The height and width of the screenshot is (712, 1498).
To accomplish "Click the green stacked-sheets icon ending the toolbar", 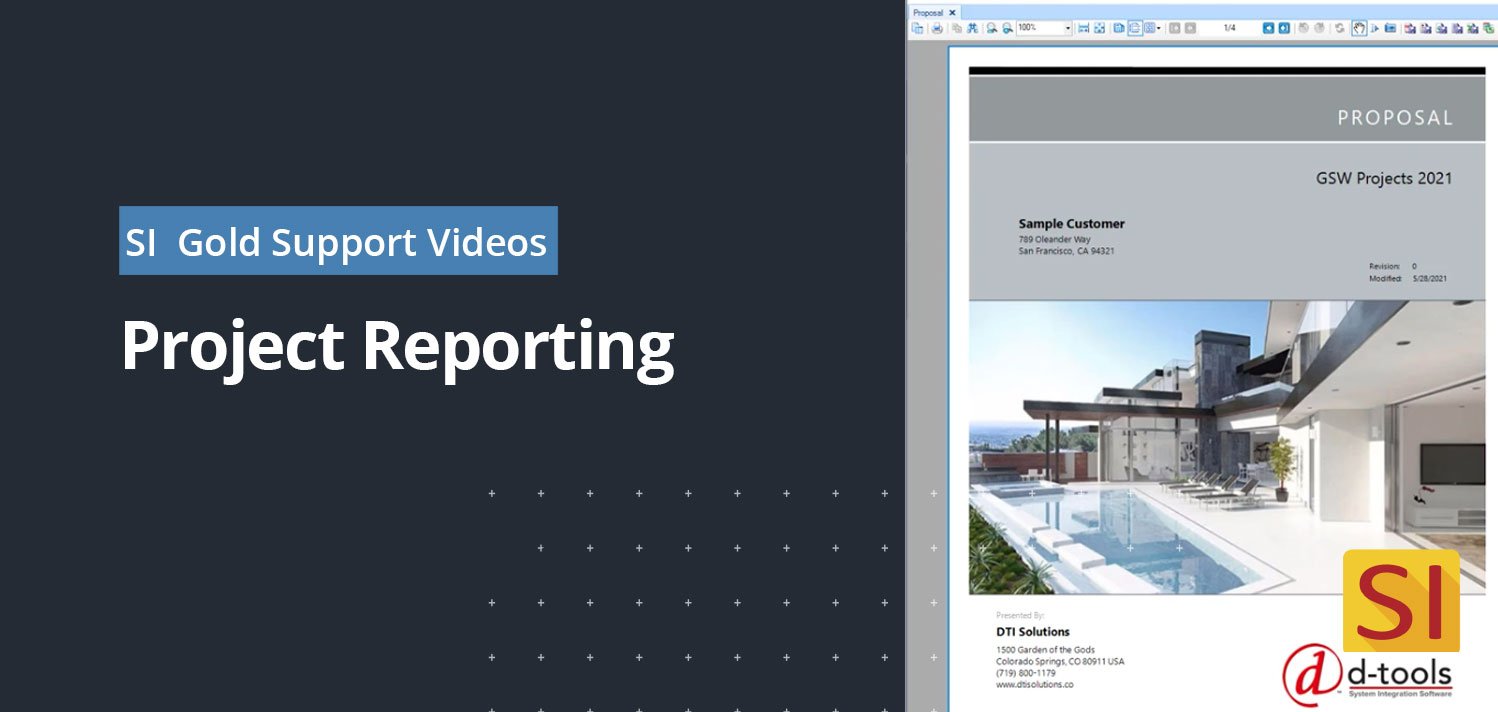I will click(x=1488, y=28).
